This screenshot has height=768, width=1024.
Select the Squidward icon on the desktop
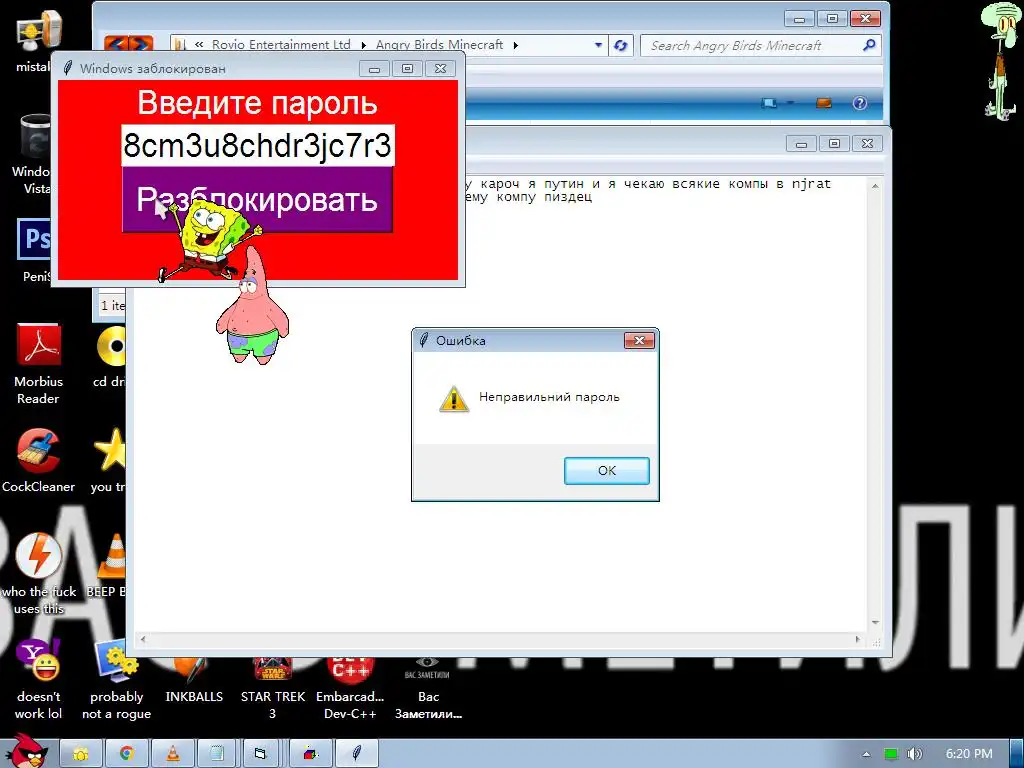[999, 62]
